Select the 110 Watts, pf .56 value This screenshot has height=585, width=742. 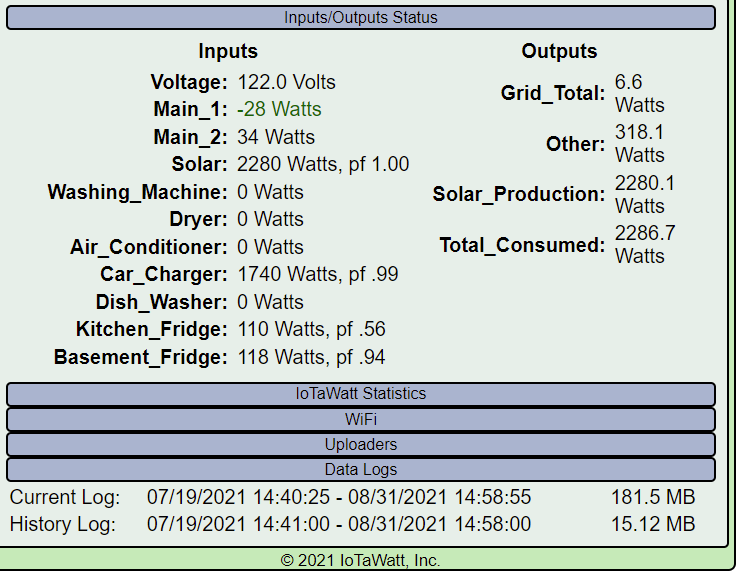[311, 329]
